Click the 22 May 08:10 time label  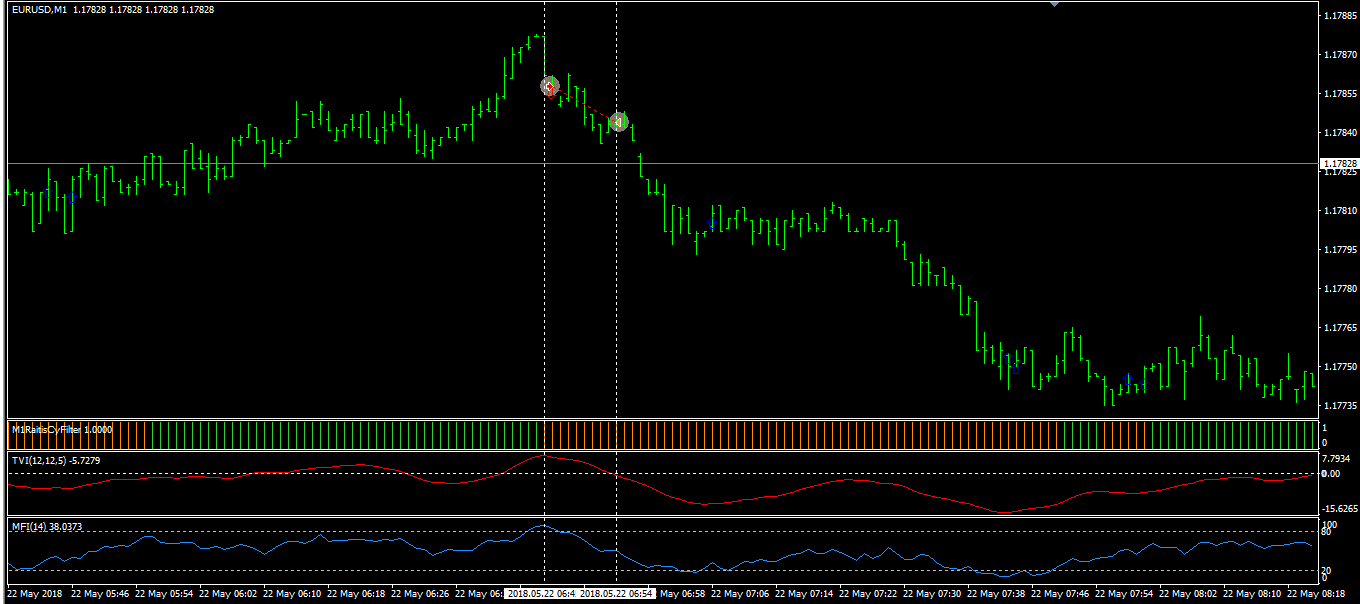tap(1251, 594)
